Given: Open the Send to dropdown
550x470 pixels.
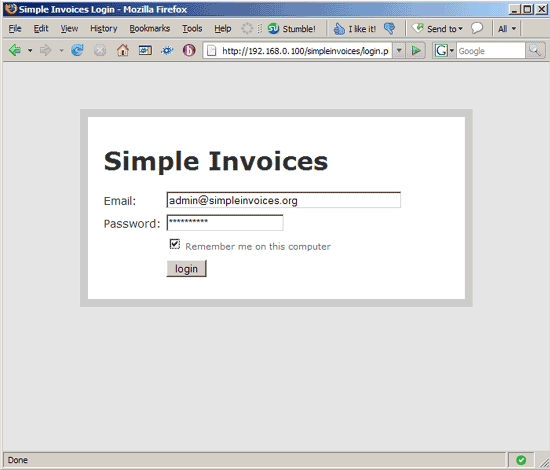Looking at the screenshot, I should [437, 28].
